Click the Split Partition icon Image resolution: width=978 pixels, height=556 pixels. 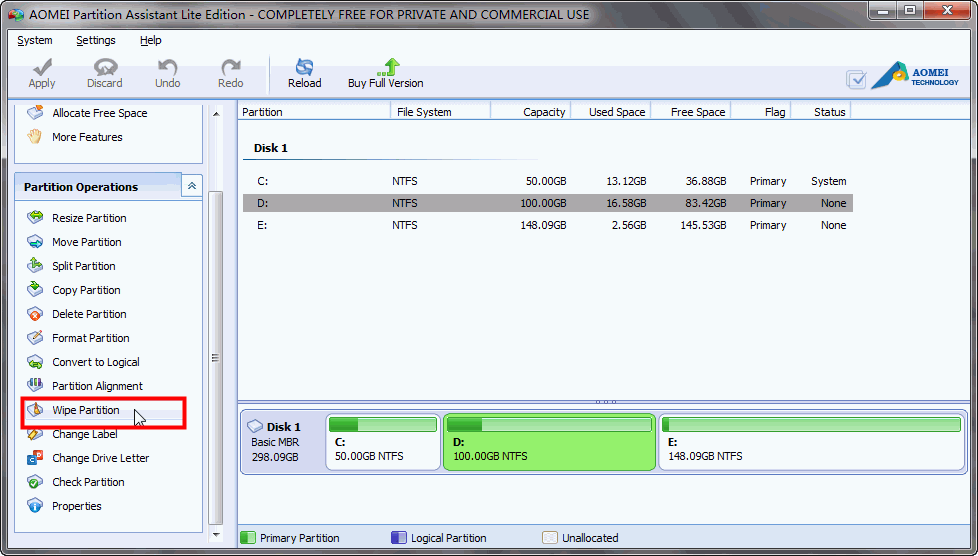(x=35, y=266)
